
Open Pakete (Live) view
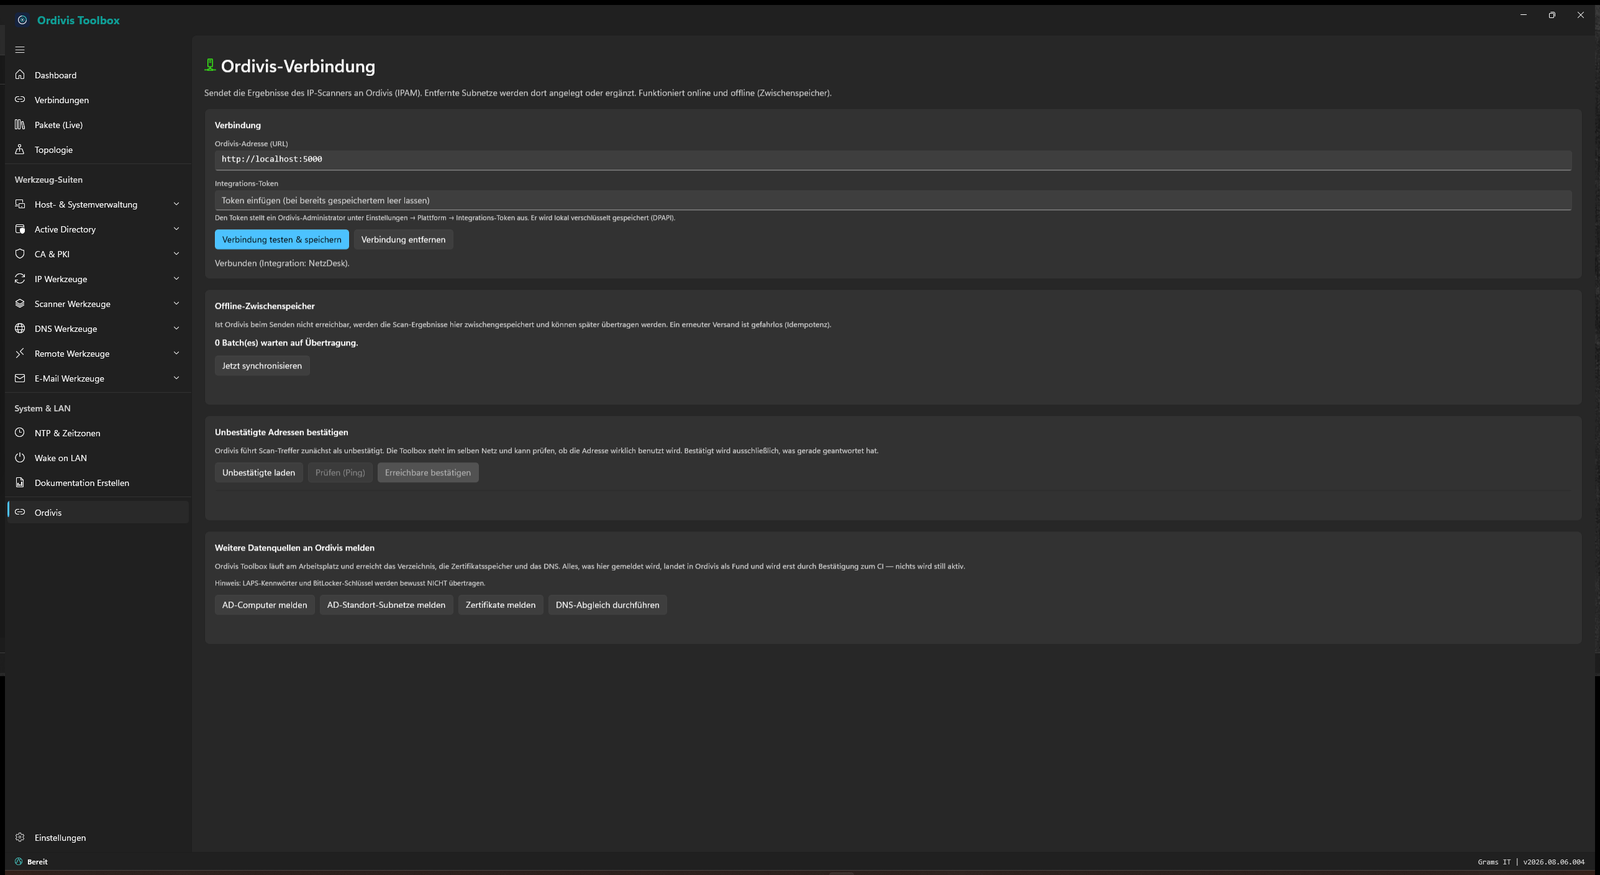point(98,125)
